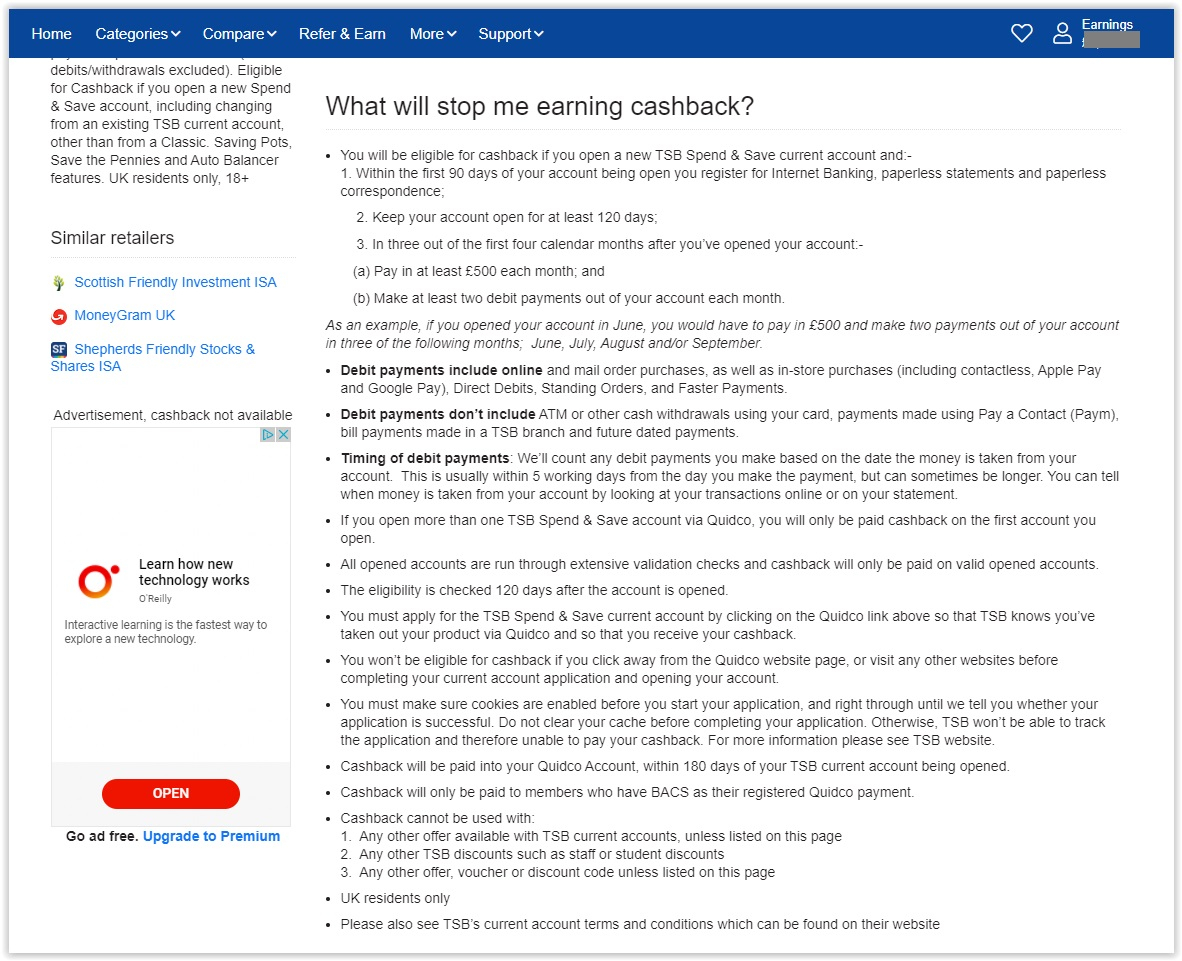View the Earnings label in header
Screen dimensions: 1182x961
[x=1107, y=24]
